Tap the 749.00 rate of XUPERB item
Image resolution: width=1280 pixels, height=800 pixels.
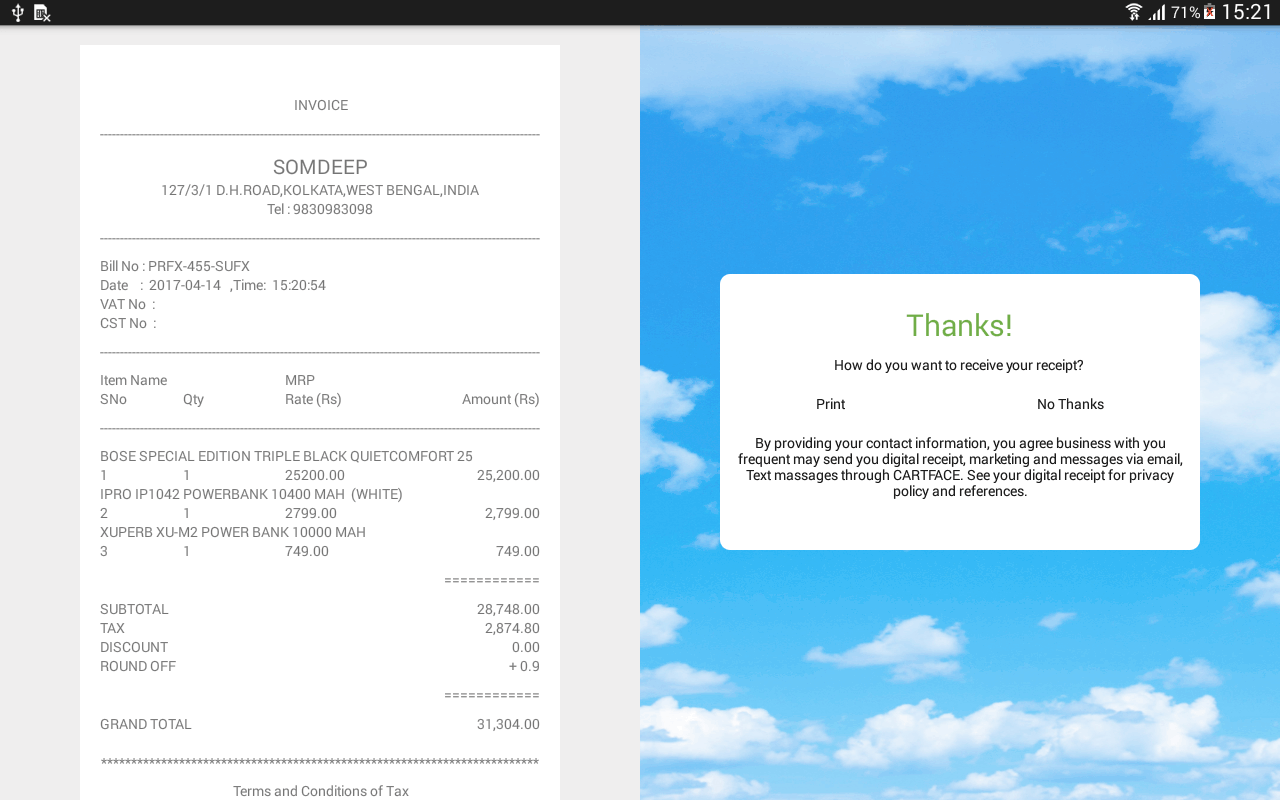point(307,551)
